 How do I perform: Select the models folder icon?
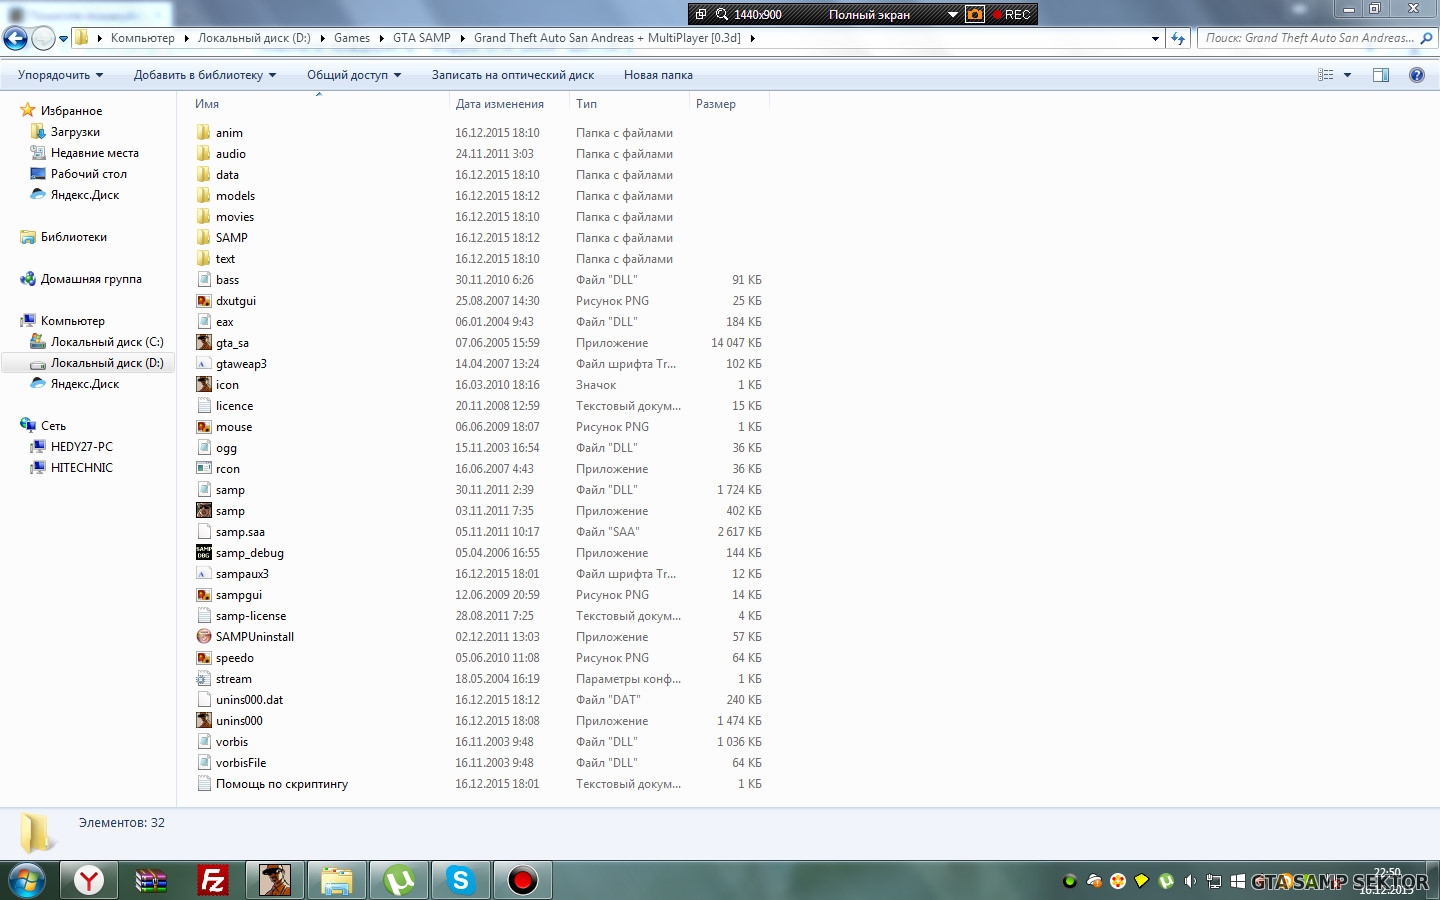click(204, 195)
